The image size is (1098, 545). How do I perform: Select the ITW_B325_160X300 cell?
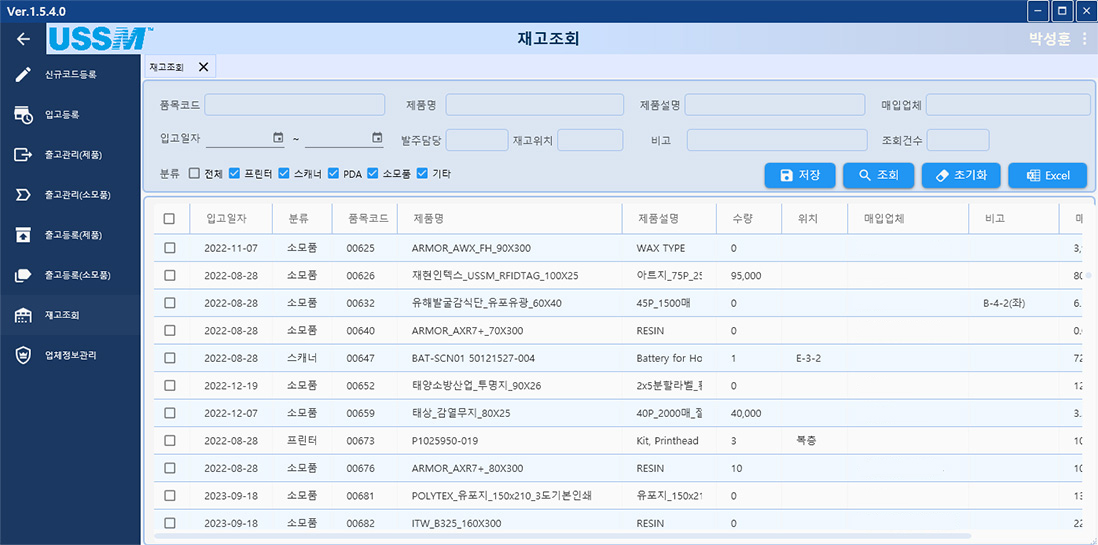point(457,523)
